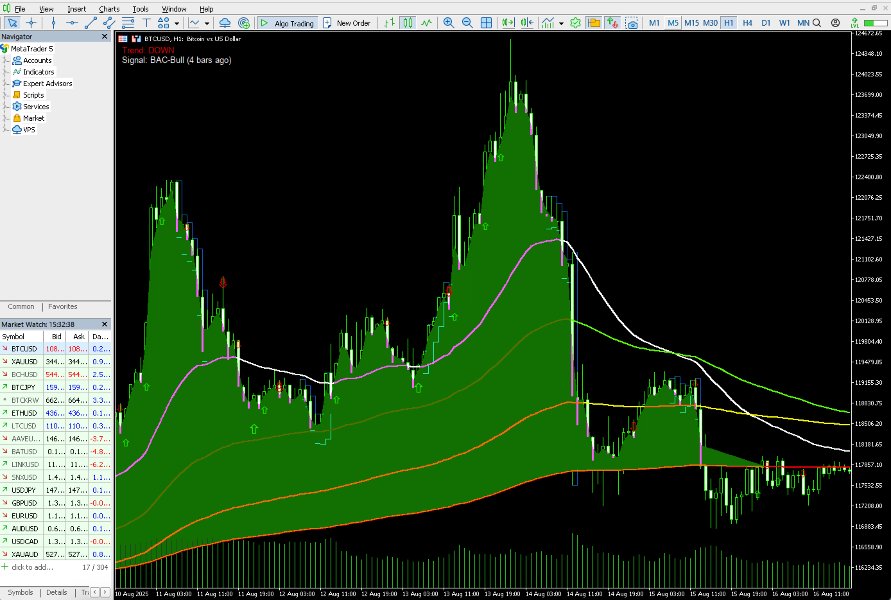Switch chart to bar chart style

(x=389, y=23)
